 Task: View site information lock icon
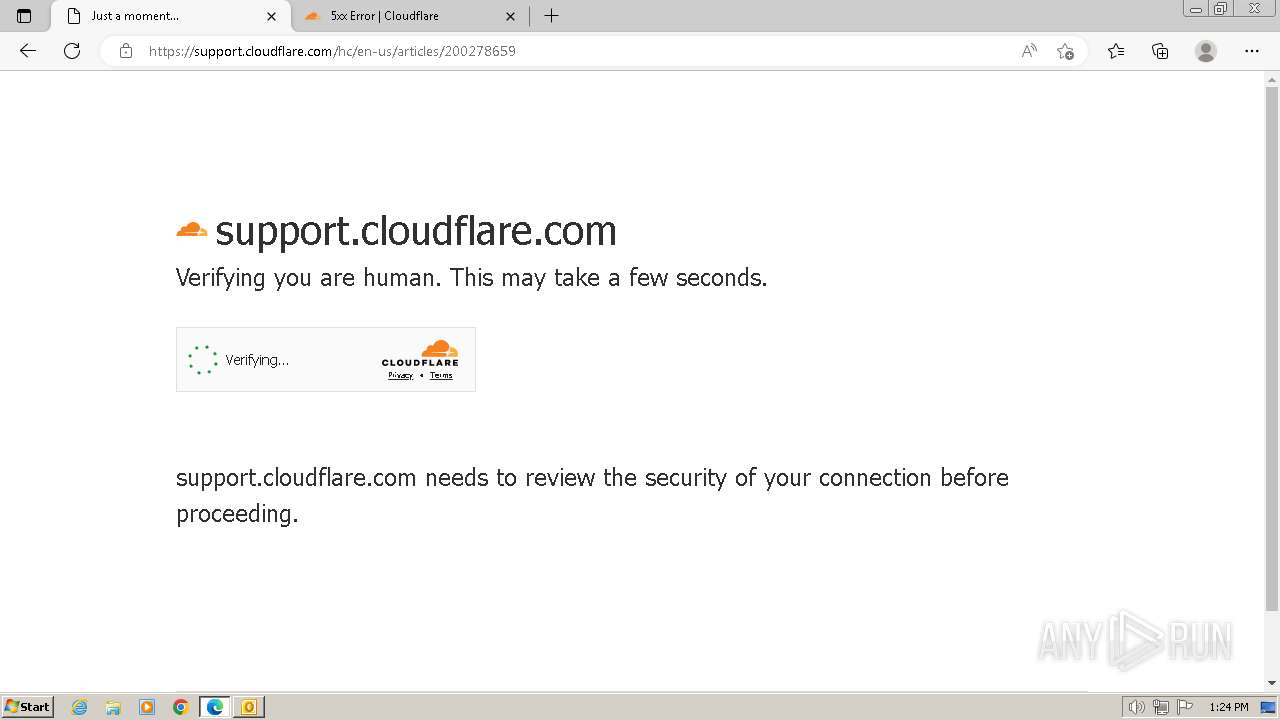(x=125, y=51)
